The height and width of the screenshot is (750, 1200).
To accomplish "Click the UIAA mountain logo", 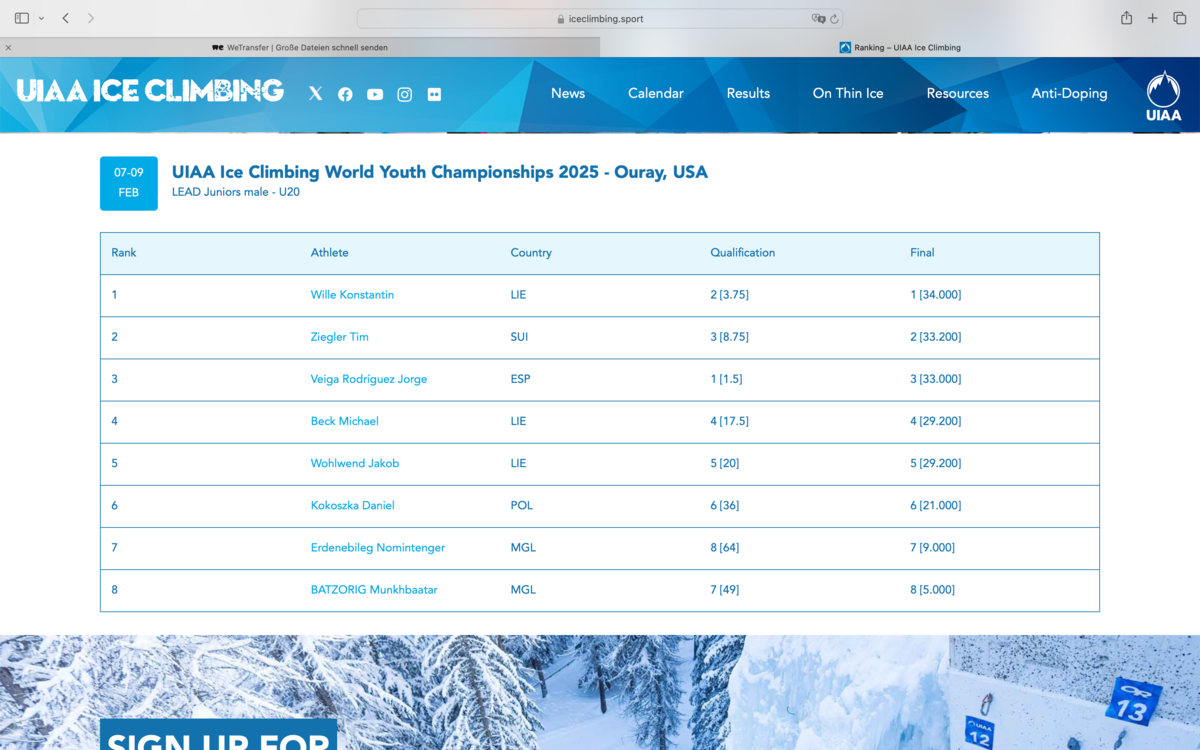I will [1163, 95].
